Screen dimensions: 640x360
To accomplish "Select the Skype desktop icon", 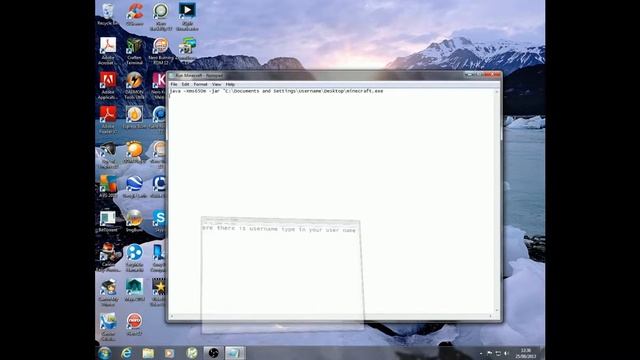I will [159, 221].
